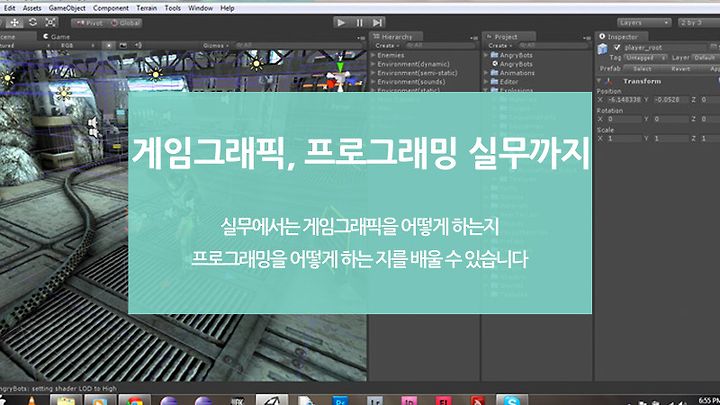The height and width of the screenshot is (405, 720).
Task: Select the Move tool in toolbar
Action: pyautogui.click(x=15, y=22)
